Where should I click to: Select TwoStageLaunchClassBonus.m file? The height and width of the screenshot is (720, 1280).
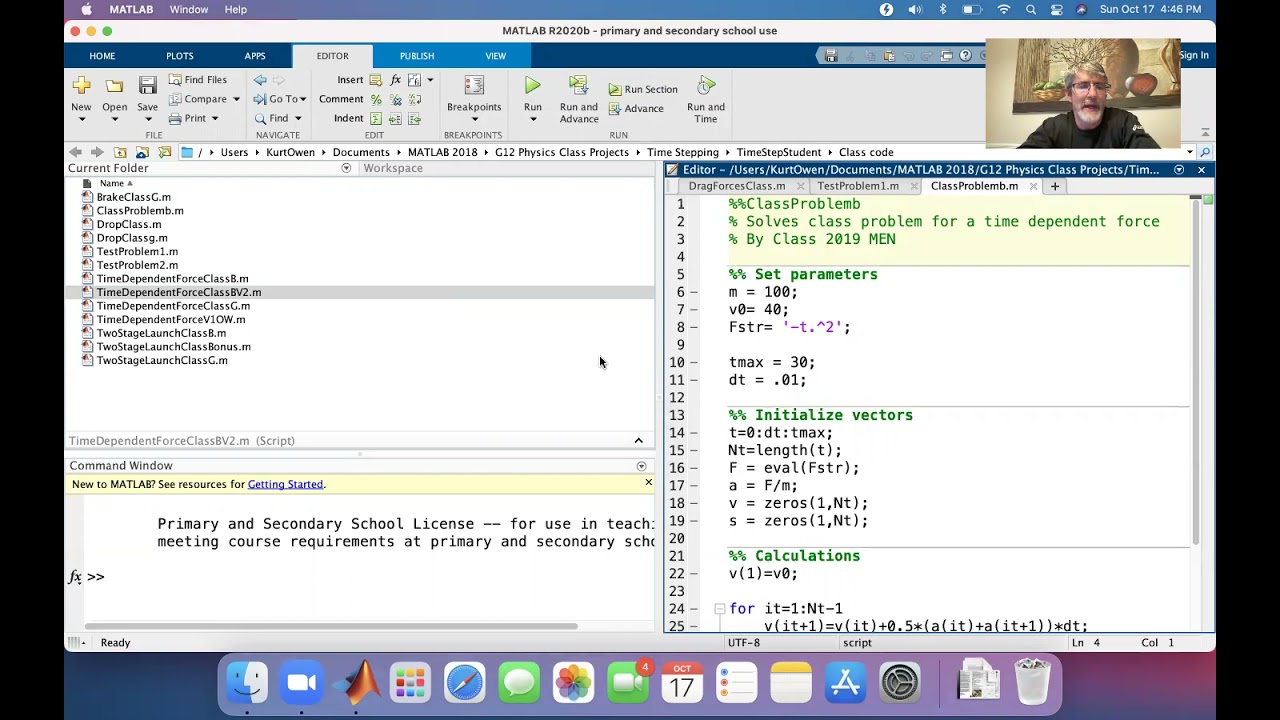[174, 347]
